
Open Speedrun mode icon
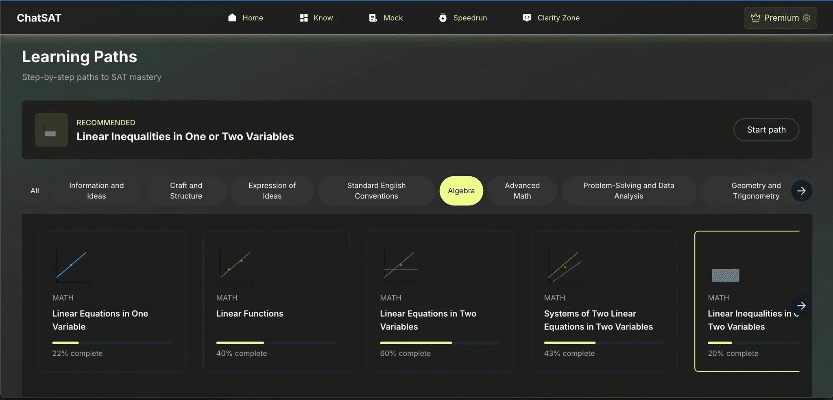click(x=443, y=18)
